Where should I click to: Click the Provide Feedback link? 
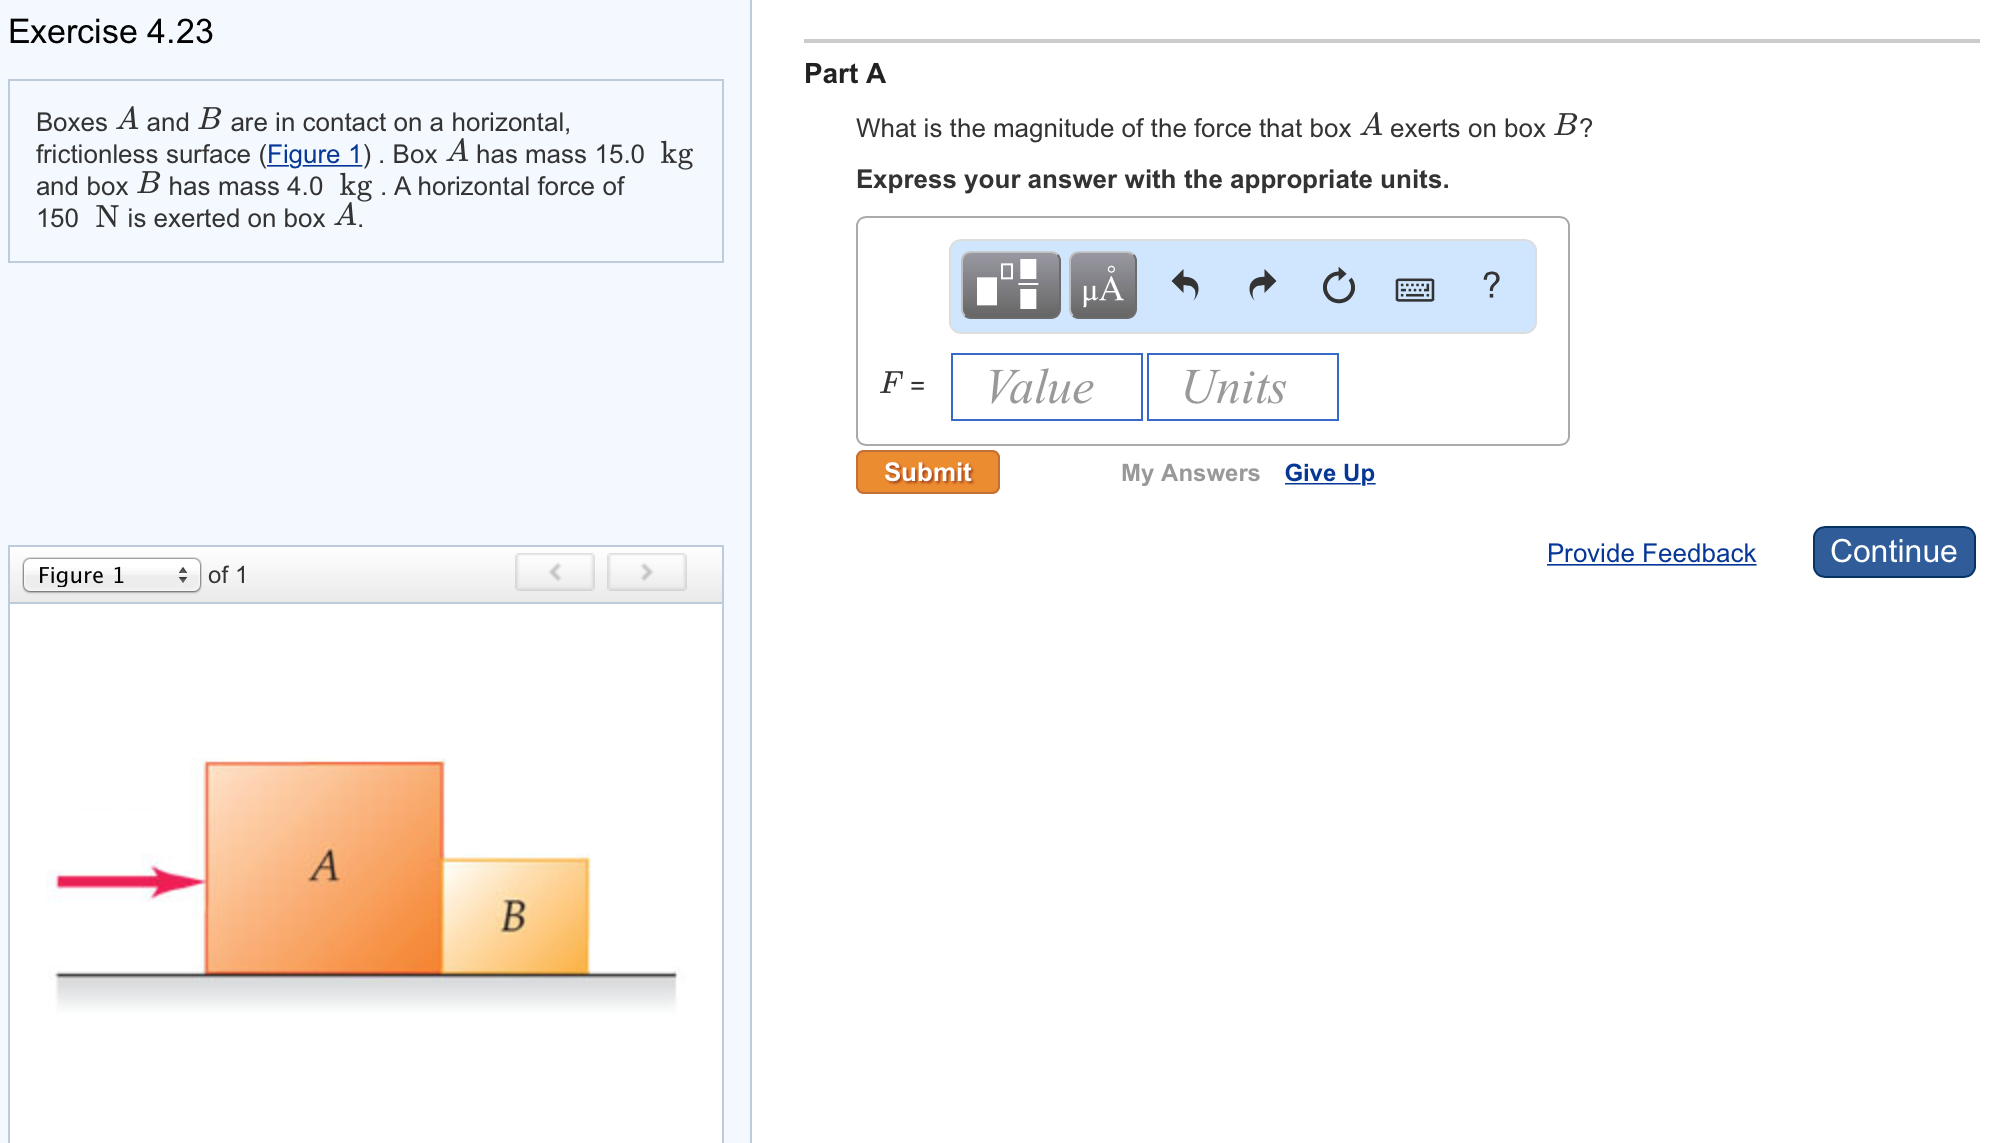1650,553
